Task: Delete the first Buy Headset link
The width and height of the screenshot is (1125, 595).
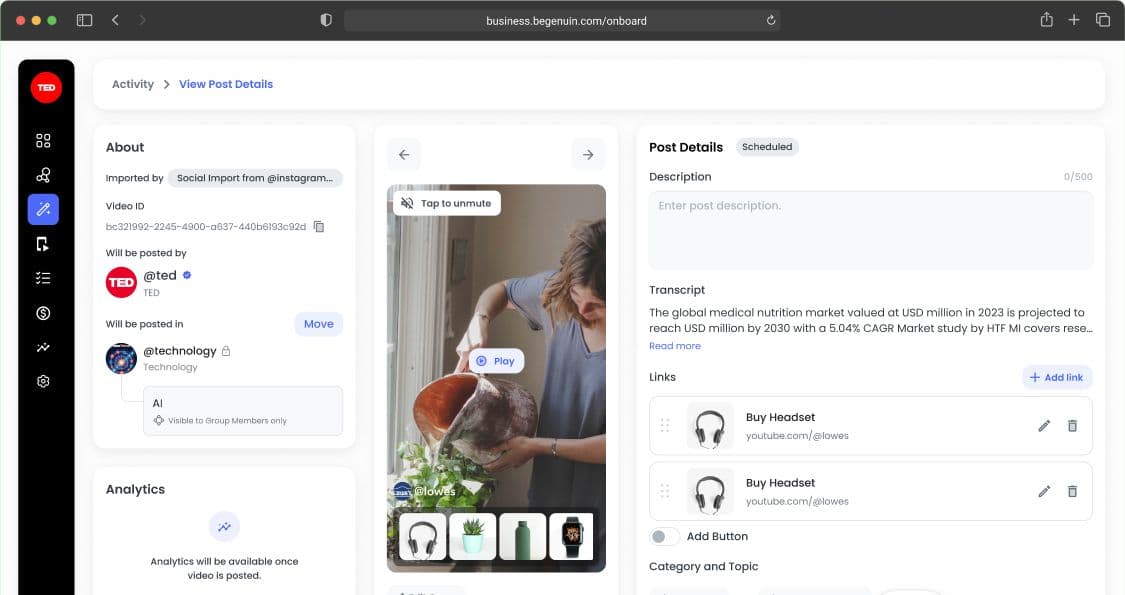Action: click(x=1072, y=426)
